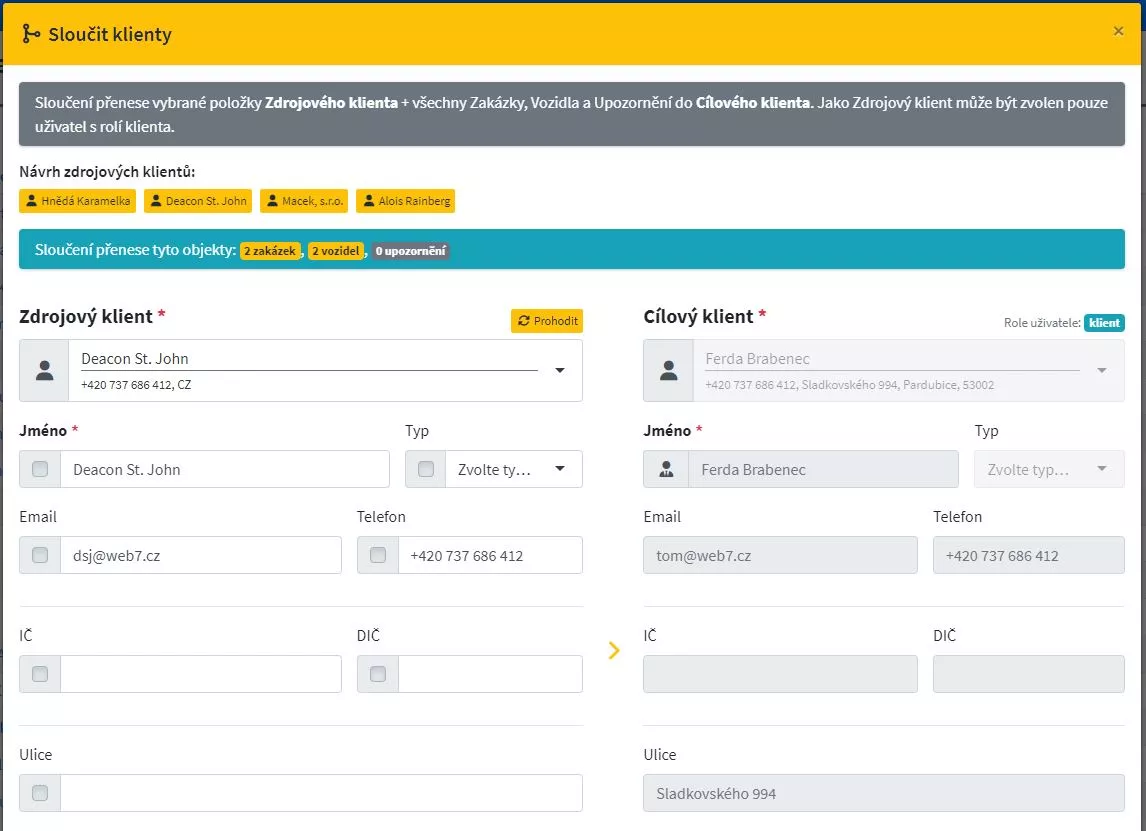Screen dimensions: 1146x831
Task: Pick Alois Rainberg from suggested clients
Action: [x=406, y=201]
